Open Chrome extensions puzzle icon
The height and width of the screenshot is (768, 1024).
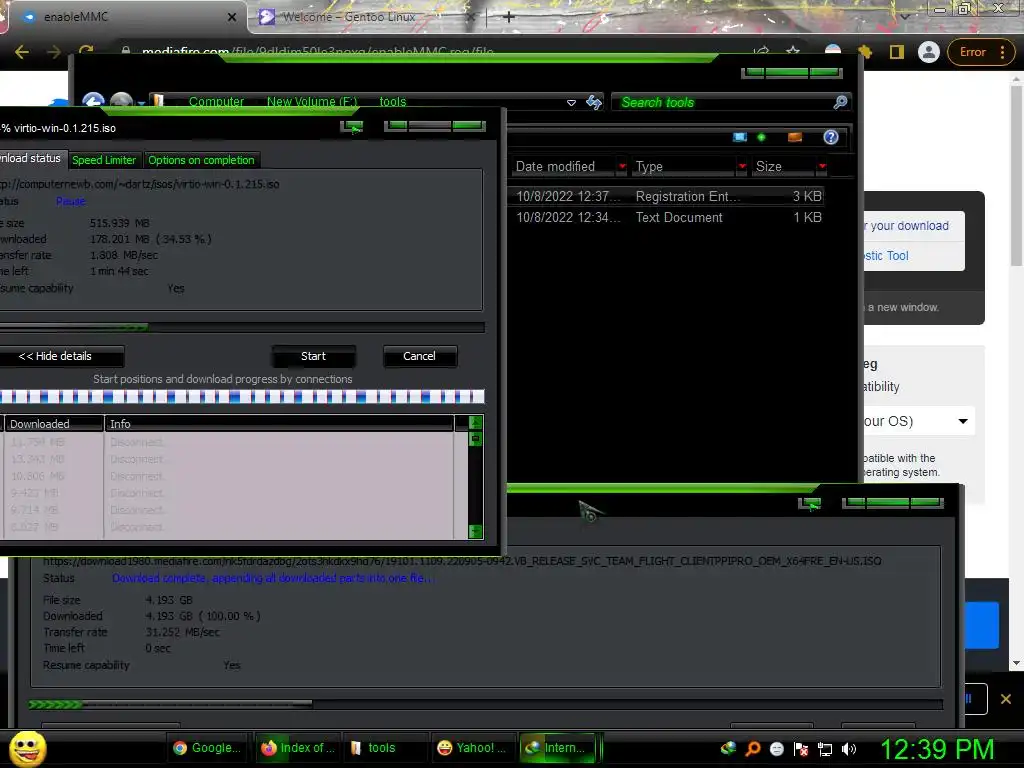(x=865, y=52)
